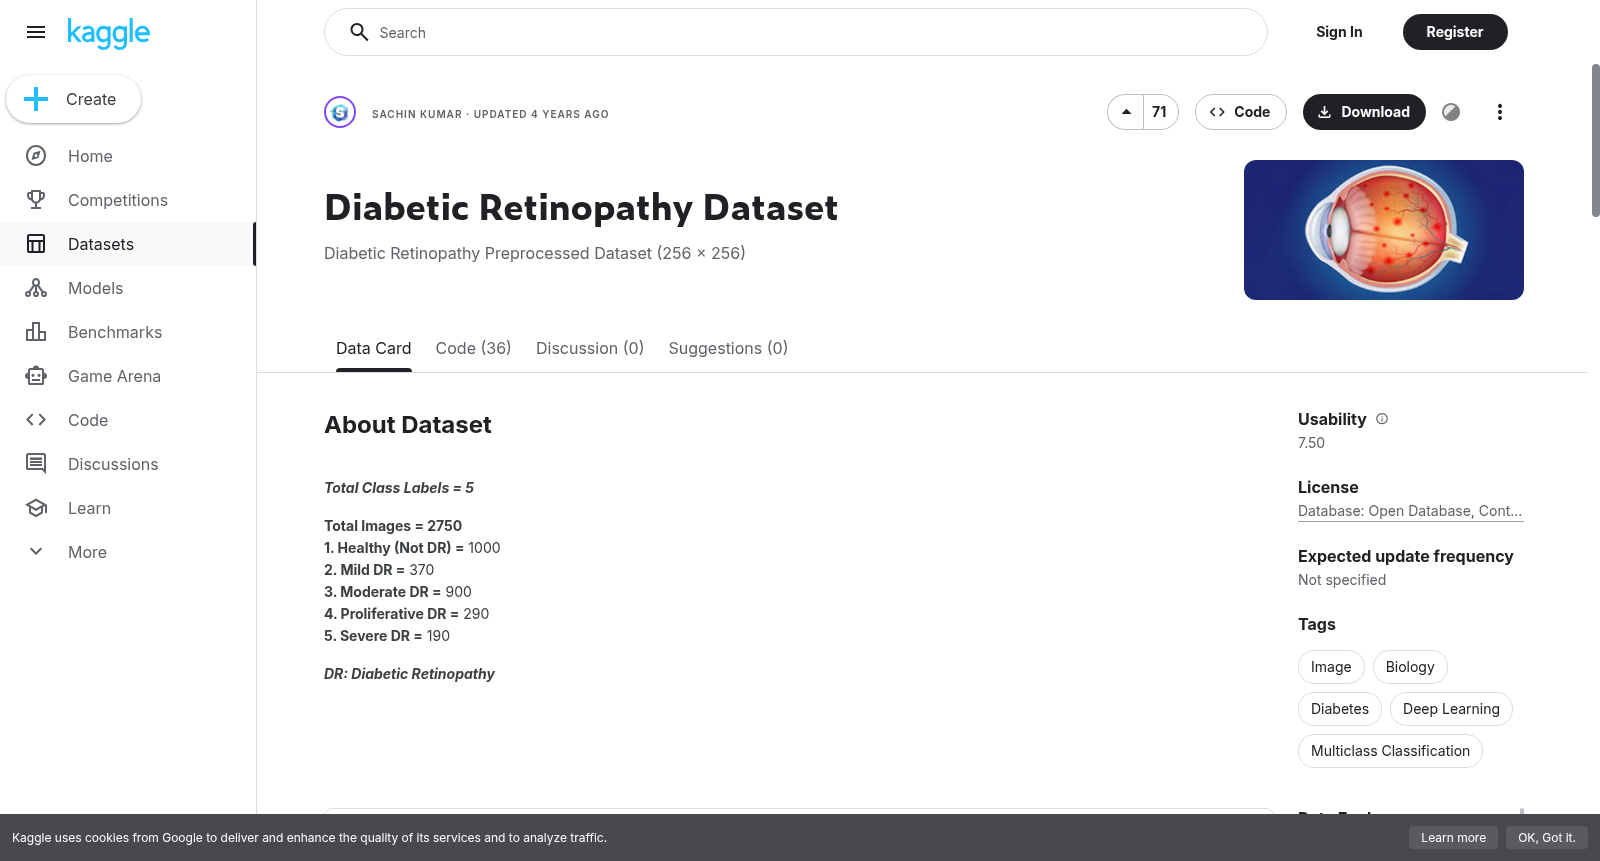The width and height of the screenshot is (1600, 861).
Task: Click the Total Images = 2750 text
Action: (393, 526)
